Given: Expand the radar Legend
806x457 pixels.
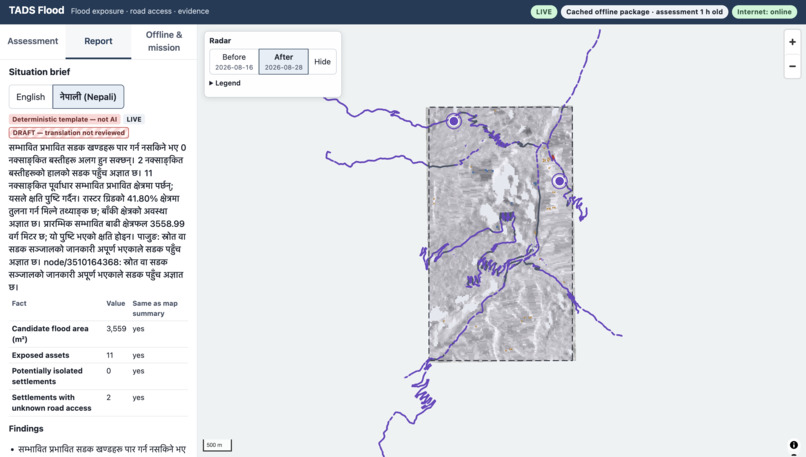Looking at the screenshot, I should [x=225, y=83].
